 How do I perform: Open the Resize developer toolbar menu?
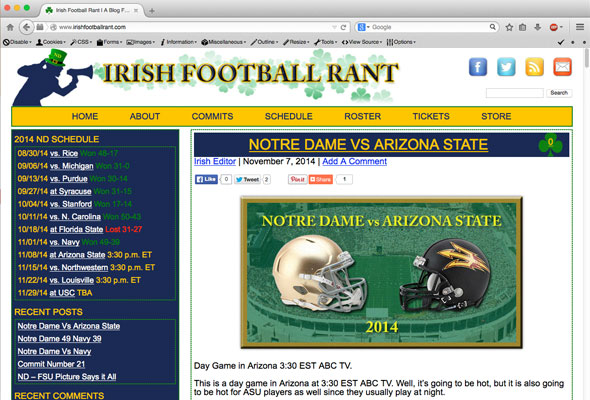click(296, 42)
